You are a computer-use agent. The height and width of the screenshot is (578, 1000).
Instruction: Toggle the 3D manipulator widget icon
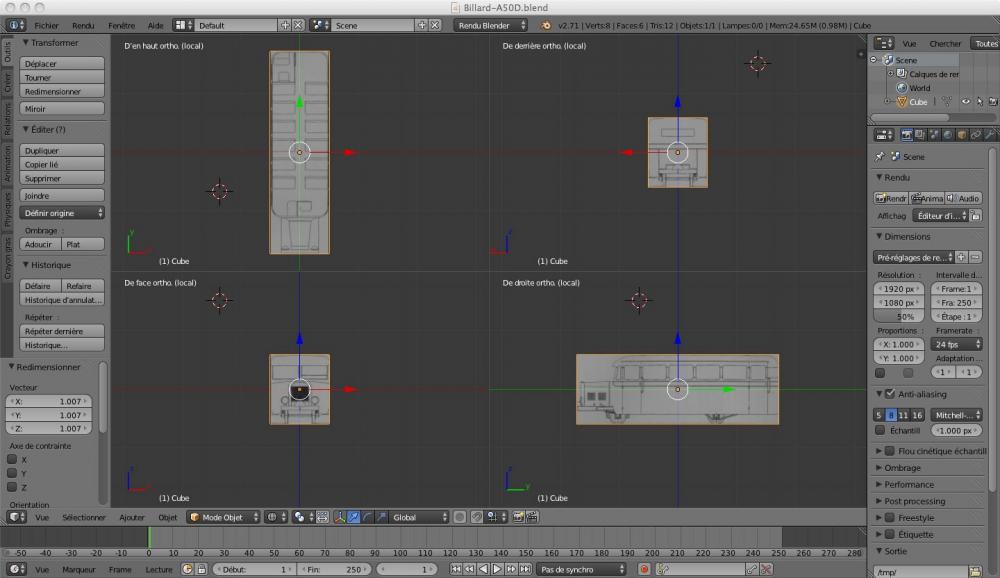pyautogui.click(x=341, y=517)
